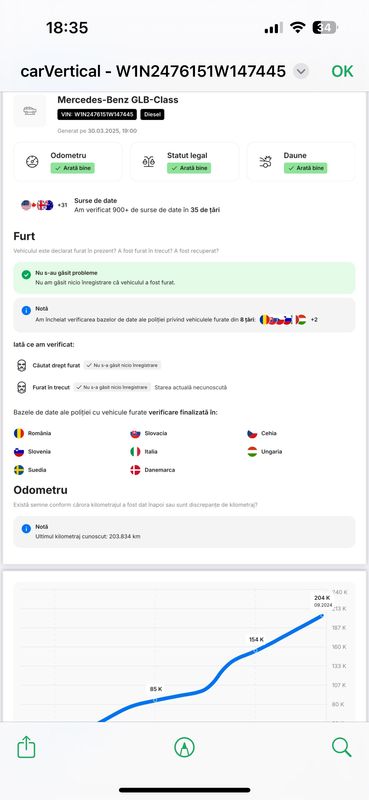Tap the car thumbnail placeholder icon
Screen dimensions: 369x800
pos(29,111)
